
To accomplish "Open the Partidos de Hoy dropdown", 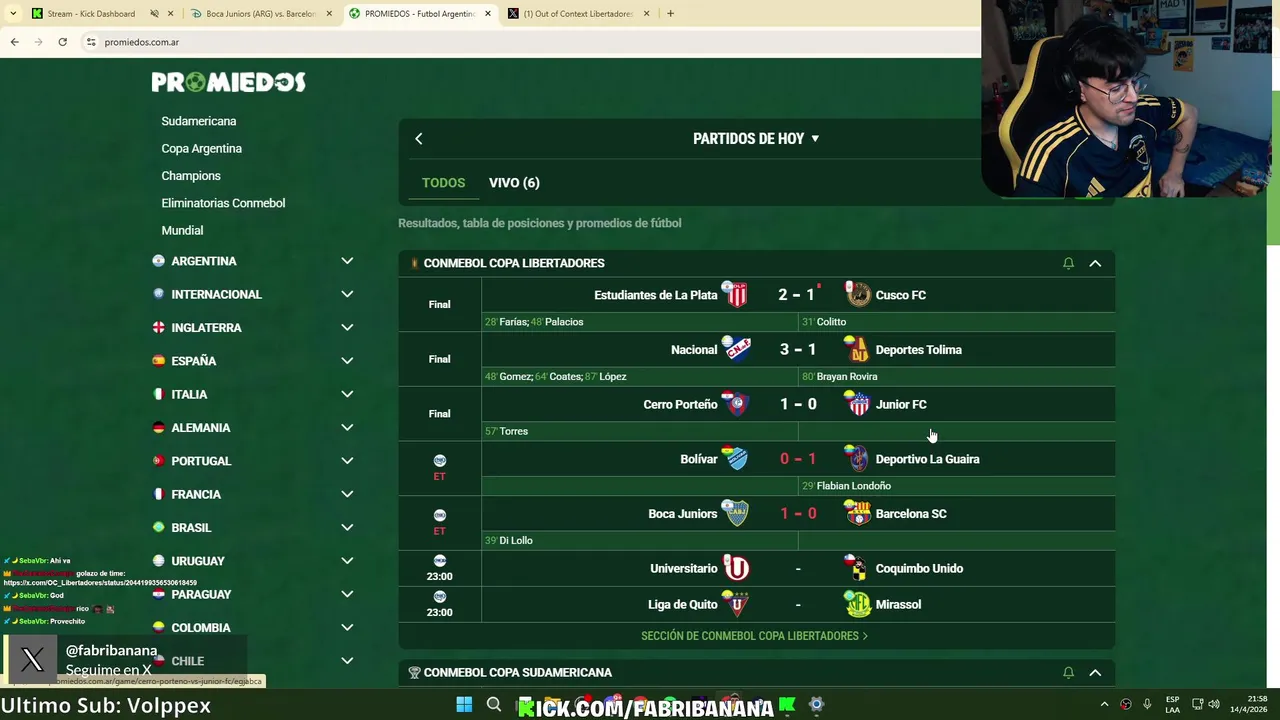I will coord(756,139).
